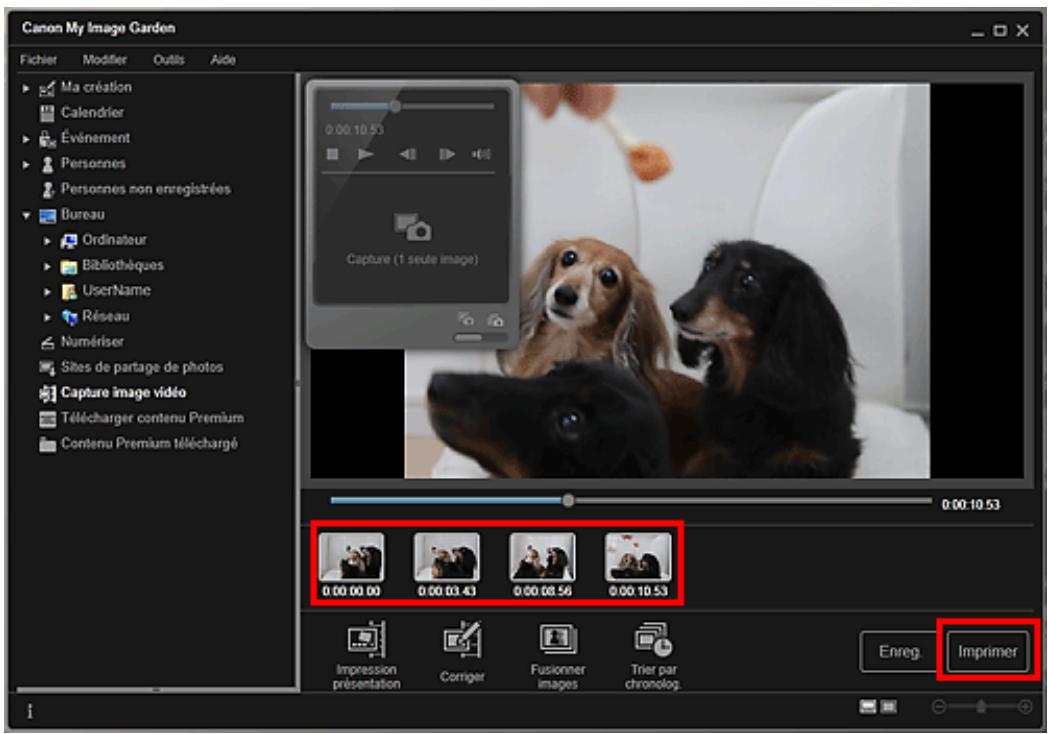Click the Imprimer button
1048x734 pixels.
point(987,652)
